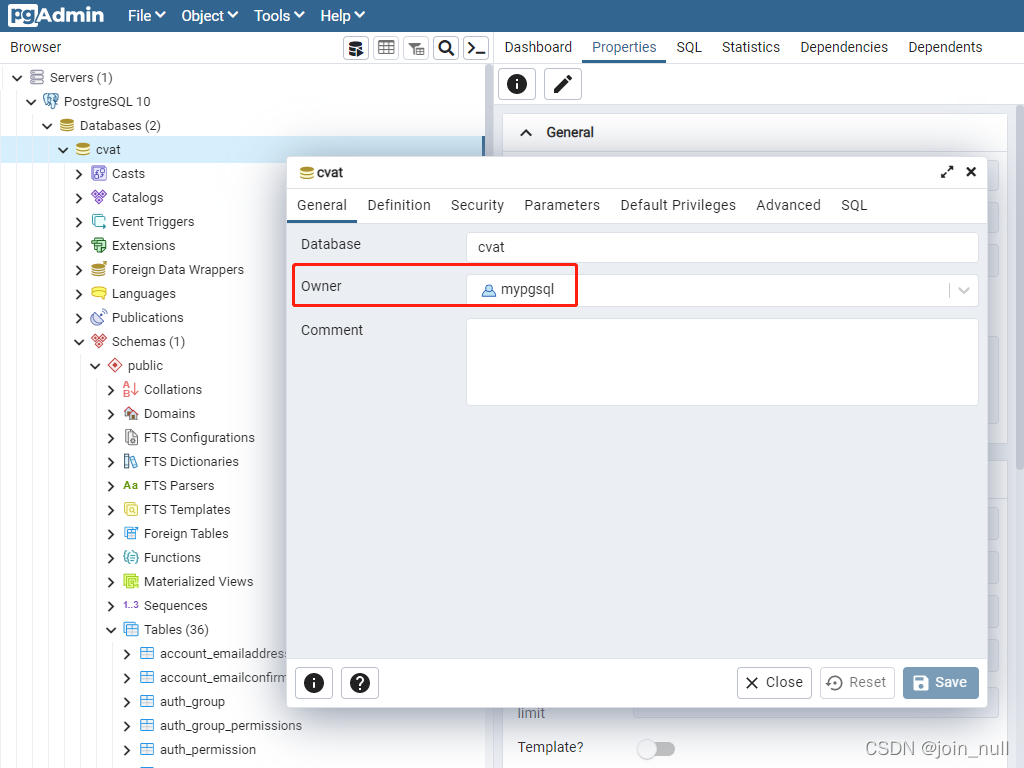Open the Security tab in cvat dialog
1024x768 pixels.
tap(477, 205)
